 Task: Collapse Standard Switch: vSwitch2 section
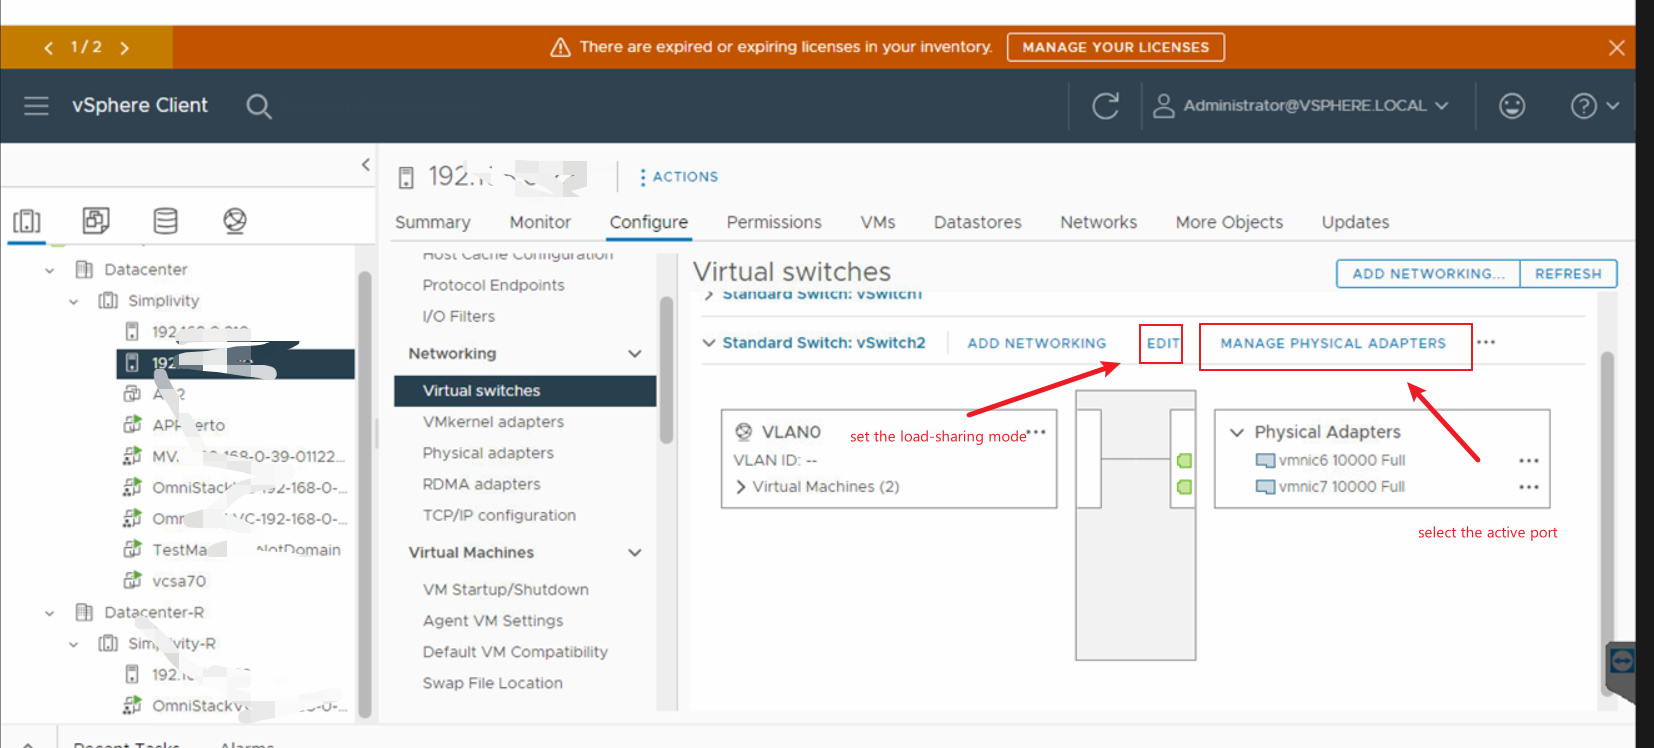[709, 343]
